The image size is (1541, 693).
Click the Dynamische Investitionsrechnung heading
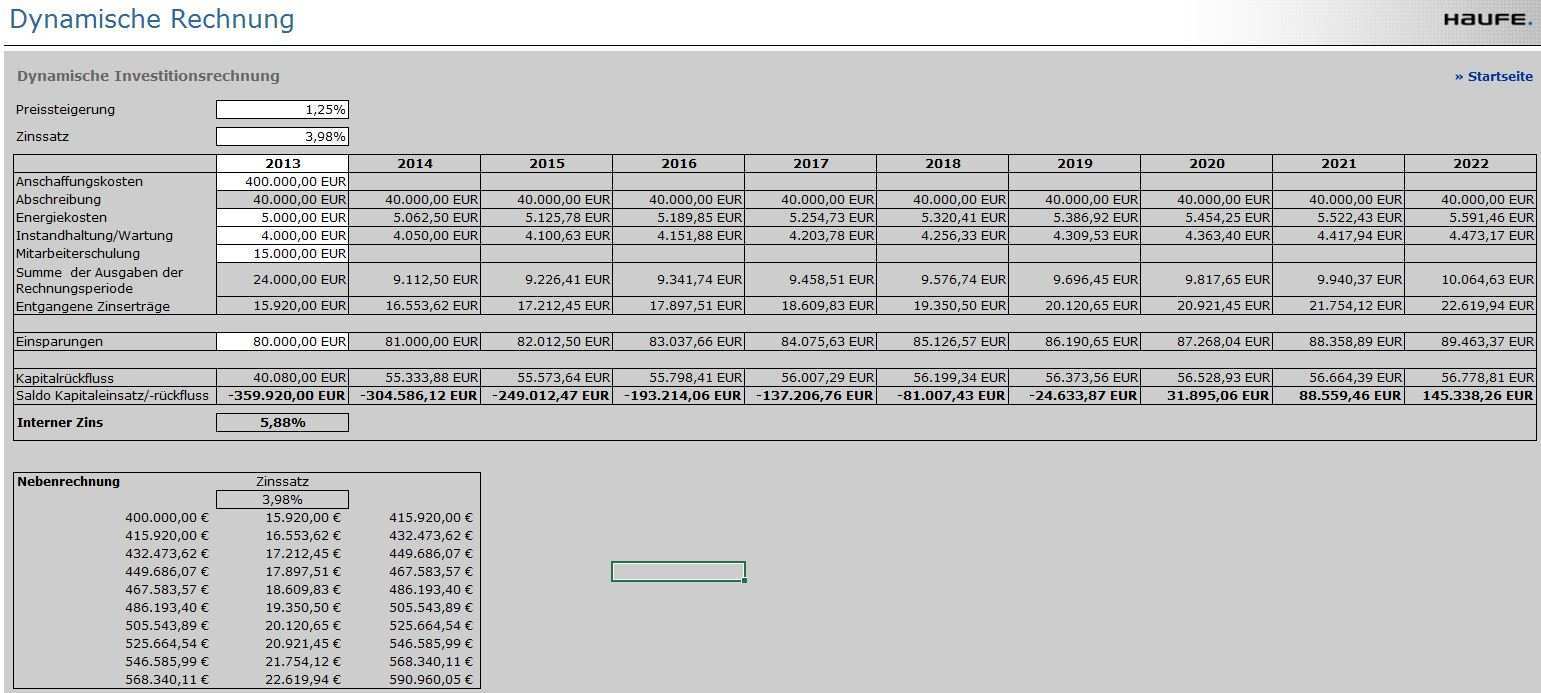[x=148, y=76]
